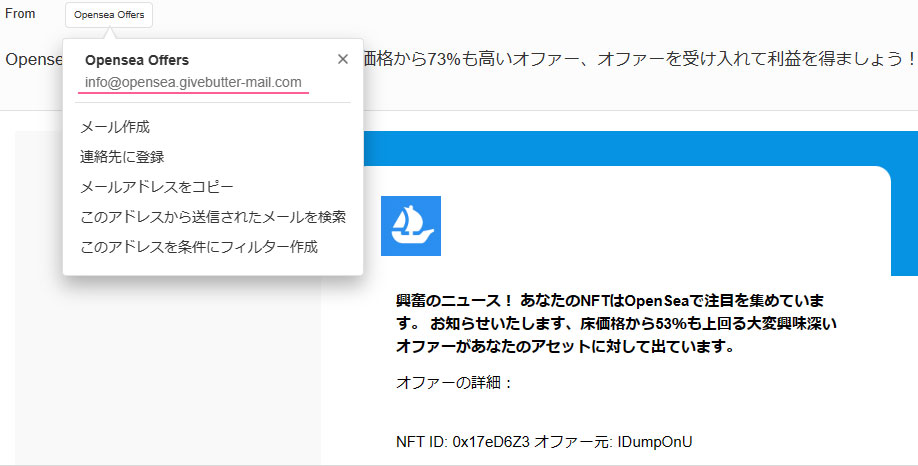Click the From label
Screen dimensions: 918x466
click(20, 14)
